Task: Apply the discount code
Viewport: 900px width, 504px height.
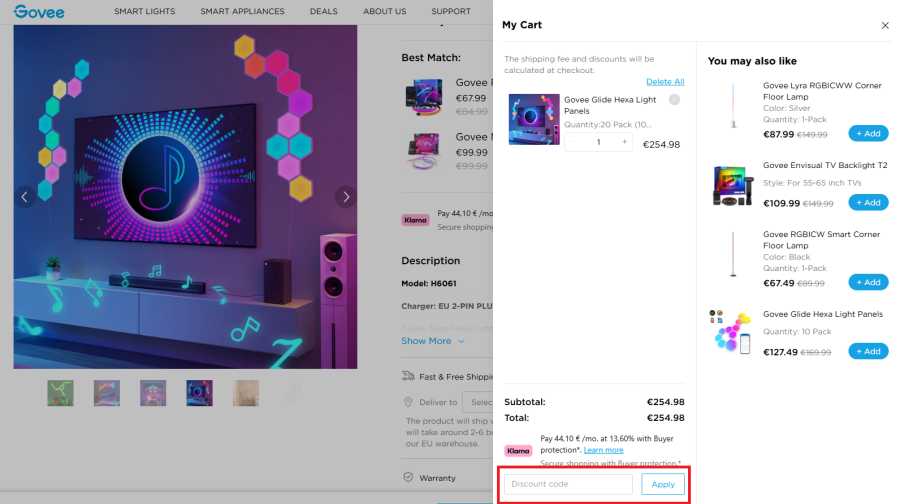Action: [663, 484]
